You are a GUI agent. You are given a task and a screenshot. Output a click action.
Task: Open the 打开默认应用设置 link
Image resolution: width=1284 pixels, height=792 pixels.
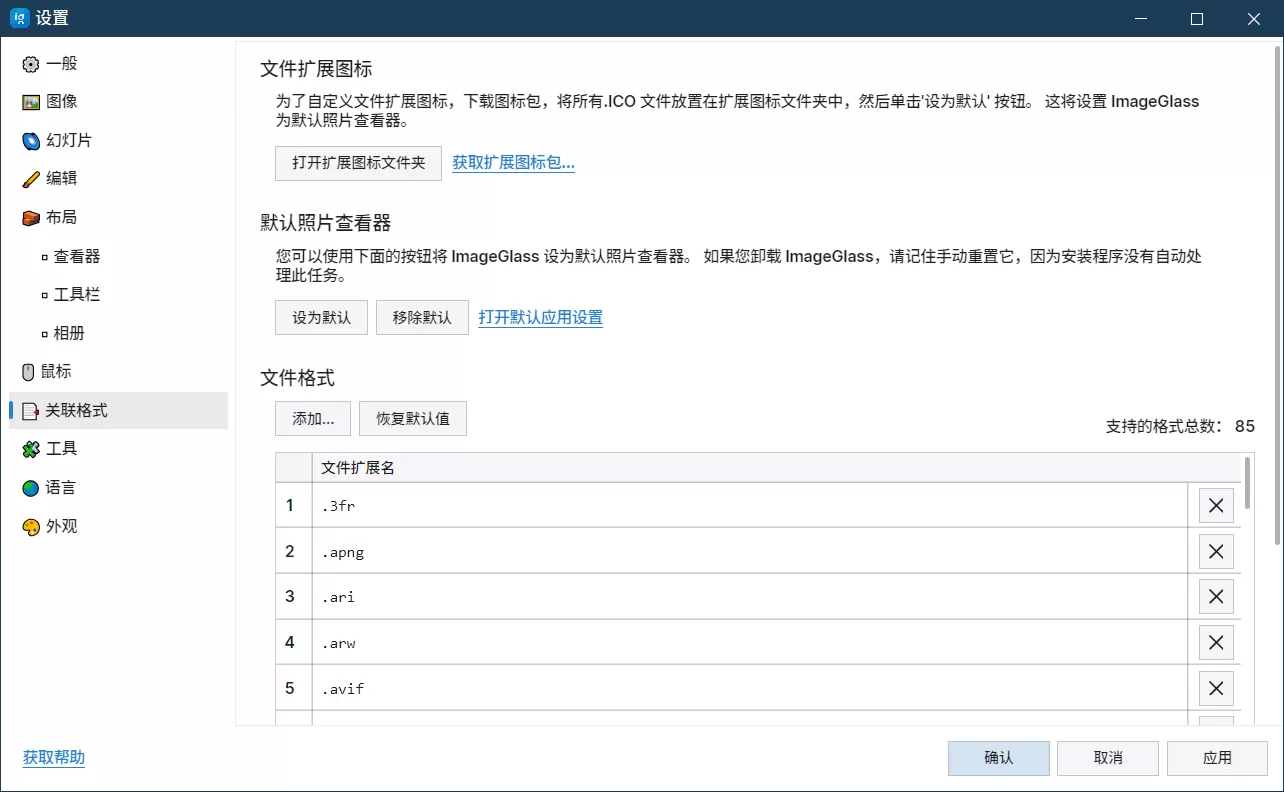(x=540, y=317)
